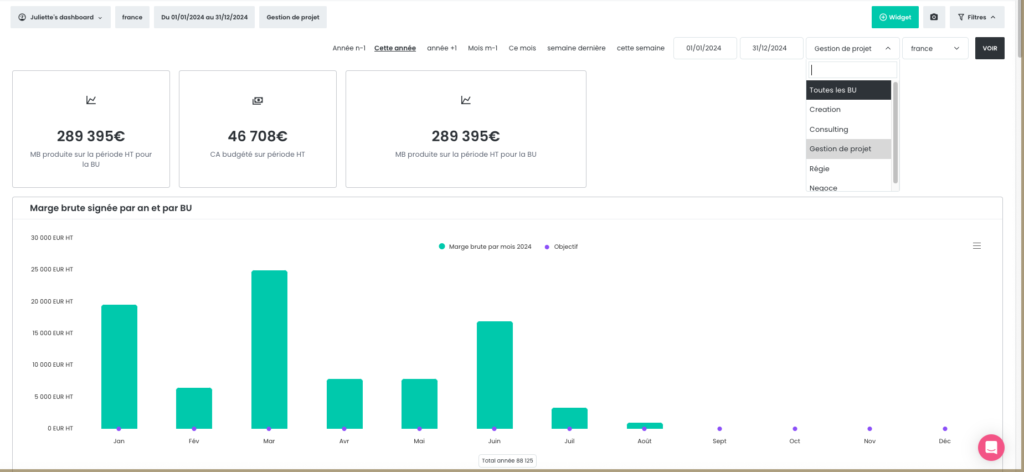Image resolution: width=1024 pixels, height=472 pixels.
Task: Open the chat support bubble
Action: tap(990, 447)
